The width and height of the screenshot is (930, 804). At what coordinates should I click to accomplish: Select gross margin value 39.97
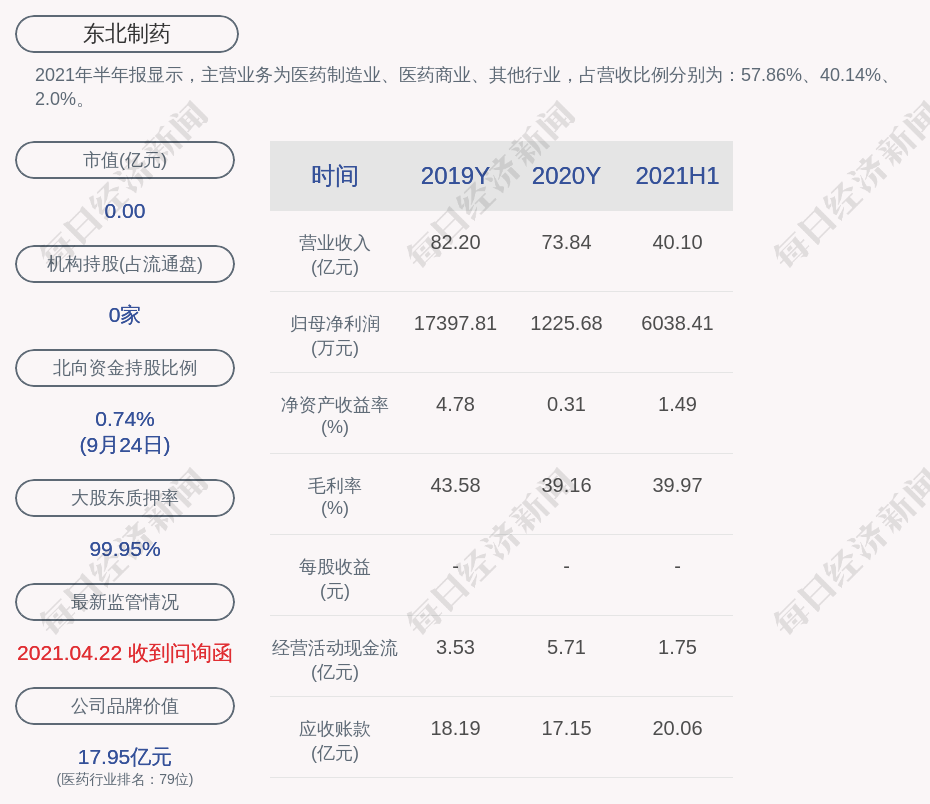(677, 486)
